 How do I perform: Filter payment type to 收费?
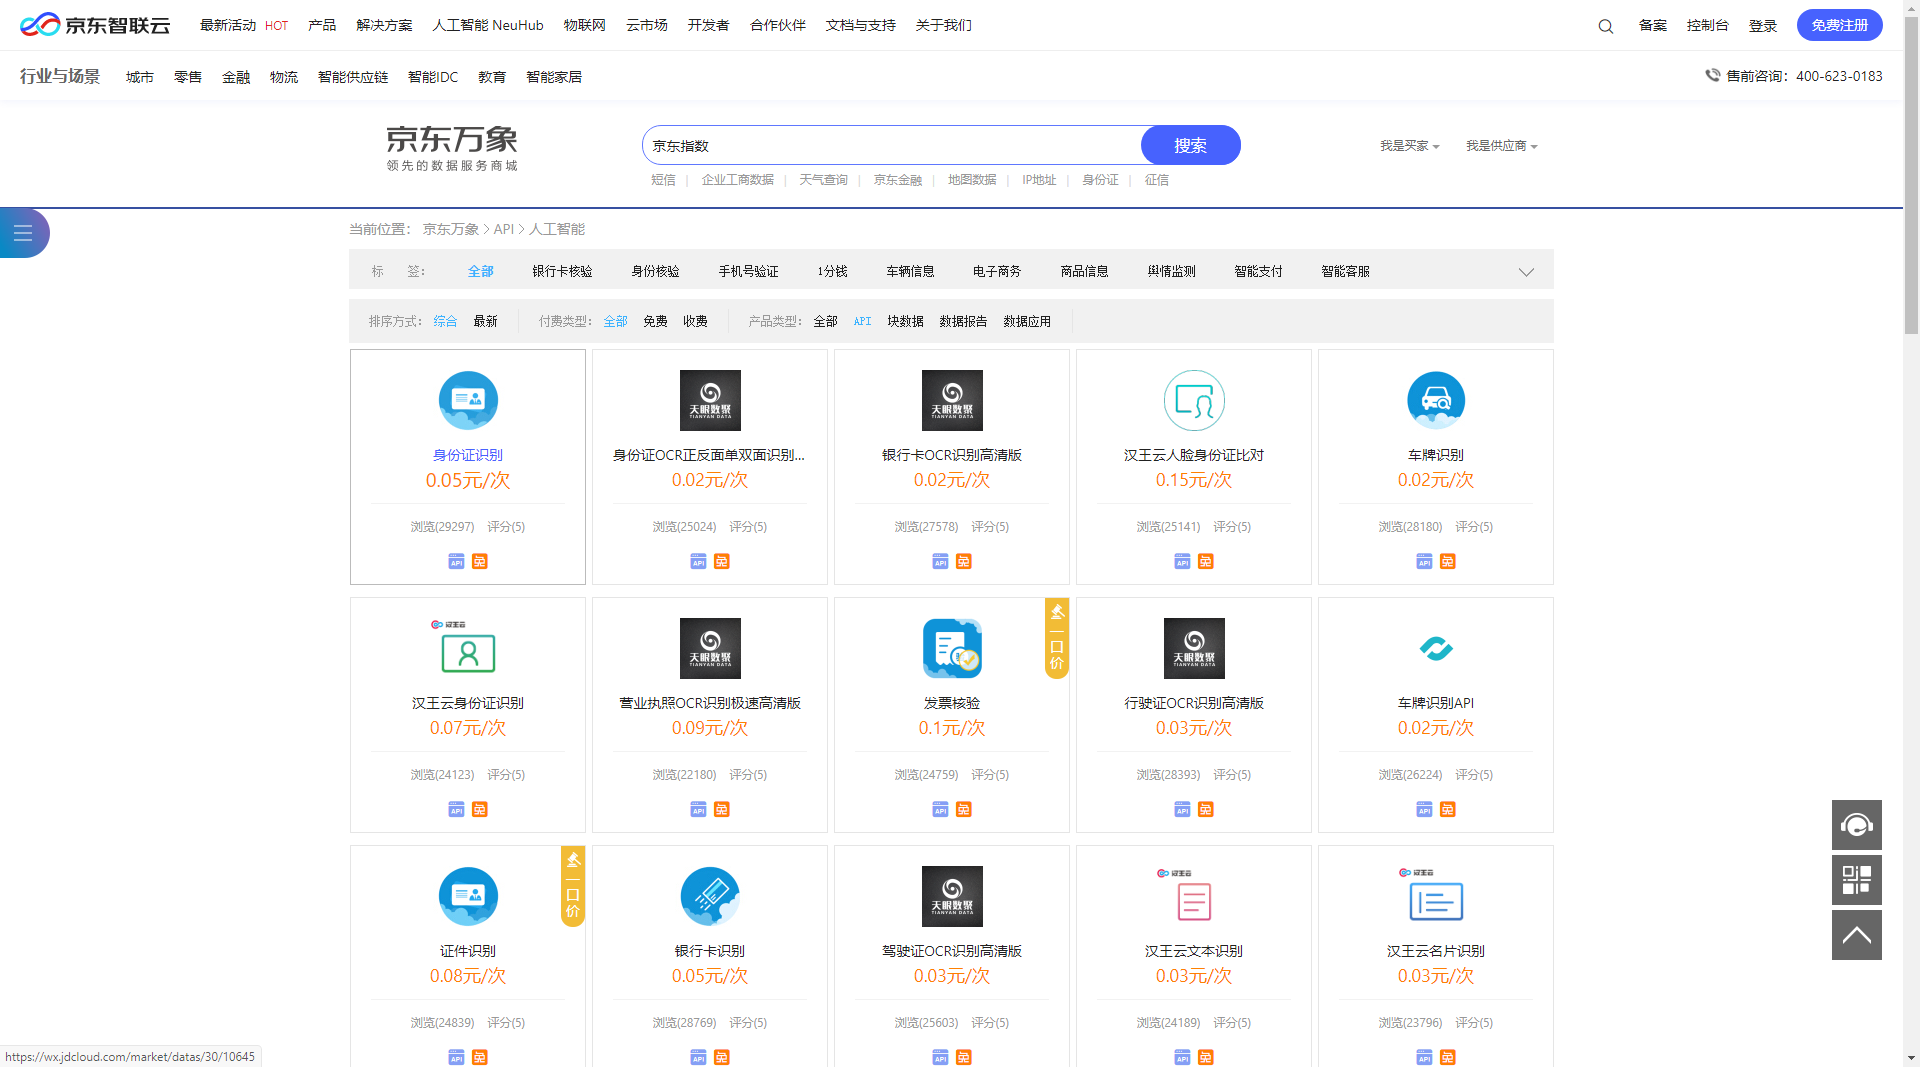695,321
